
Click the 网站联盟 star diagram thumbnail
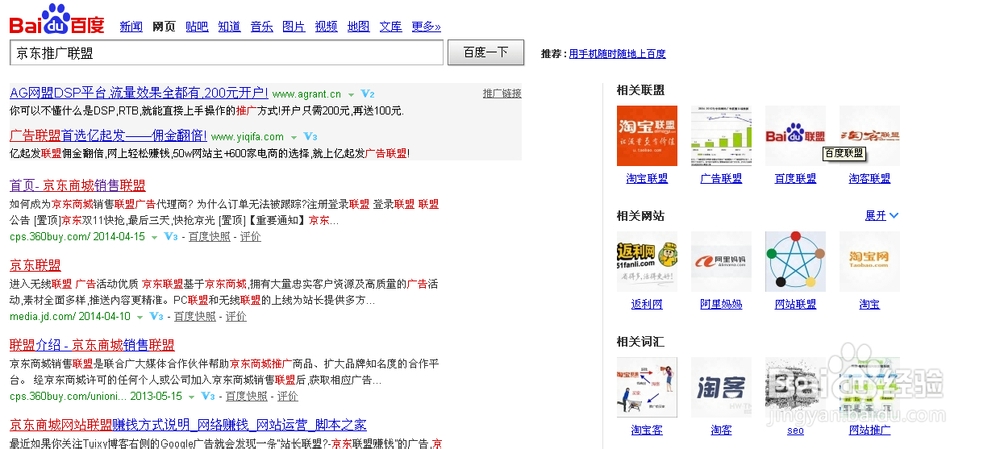click(795, 261)
